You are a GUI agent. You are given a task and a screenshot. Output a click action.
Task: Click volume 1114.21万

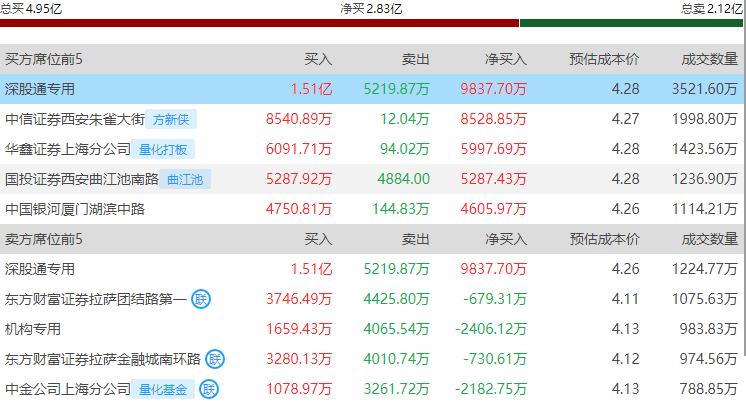tap(705, 209)
